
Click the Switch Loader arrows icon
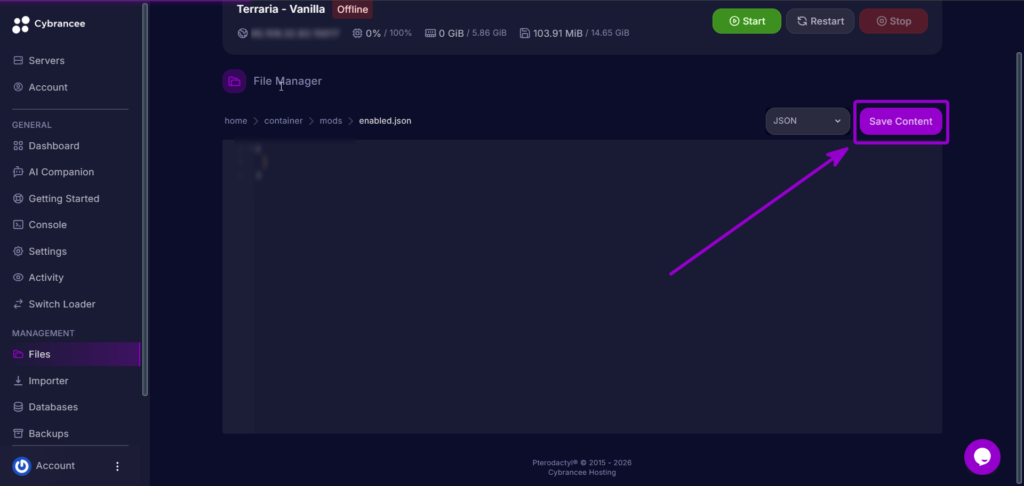(18, 304)
